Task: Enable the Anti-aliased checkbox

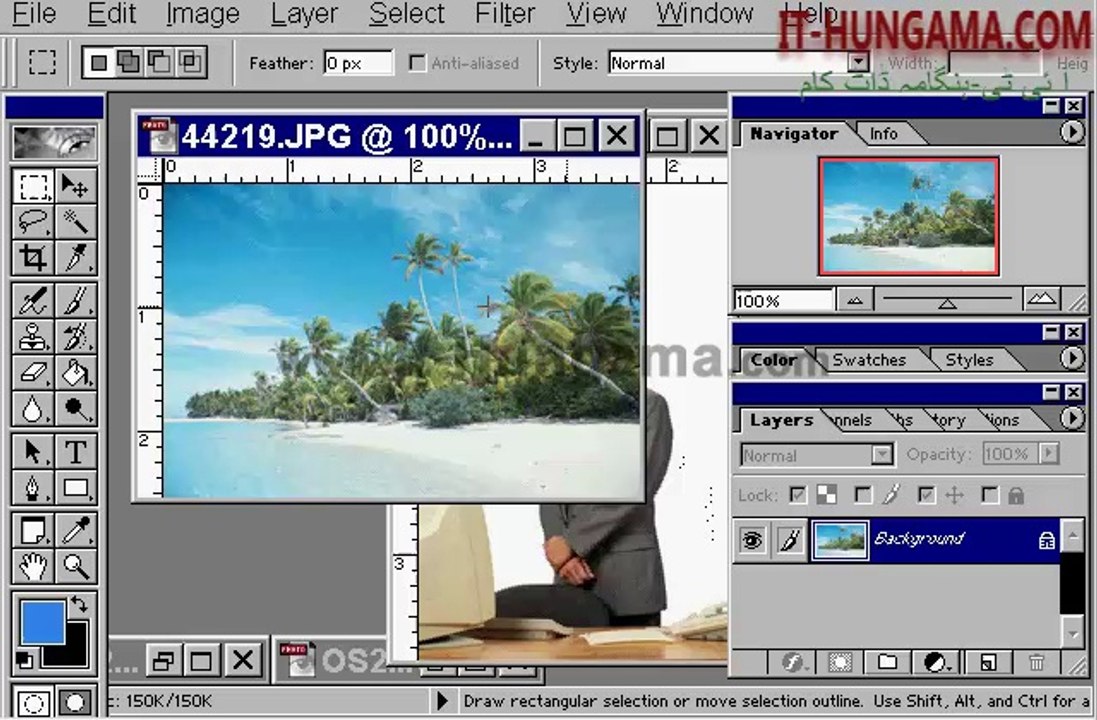Action: pos(417,63)
